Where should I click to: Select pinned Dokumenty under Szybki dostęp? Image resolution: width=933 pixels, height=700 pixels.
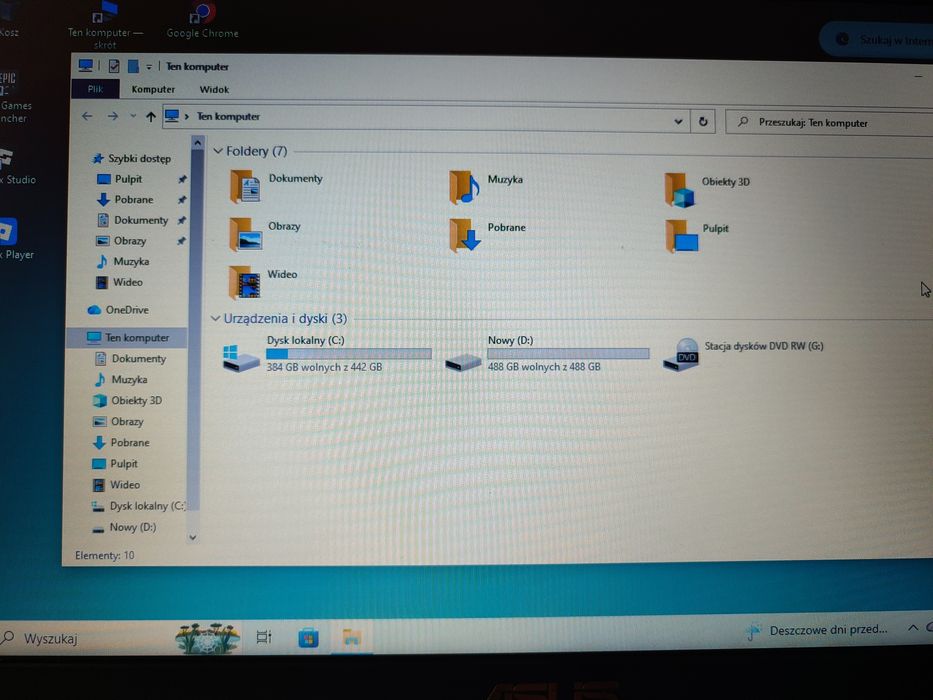(x=133, y=220)
